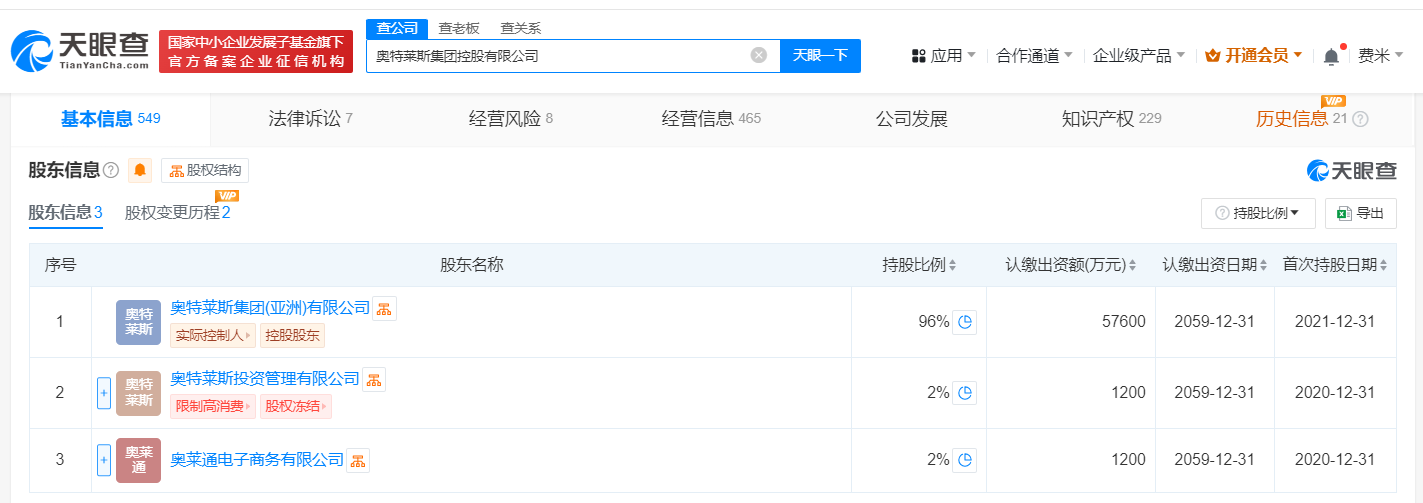Select the 股权变更历程 2 sub-tab
The height and width of the screenshot is (503, 1423).
[177, 213]
